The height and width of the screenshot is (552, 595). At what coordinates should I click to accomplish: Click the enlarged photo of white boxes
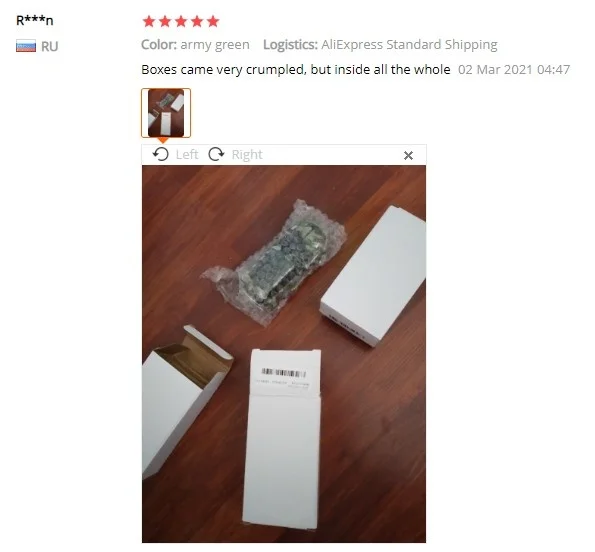click(284, 354)
